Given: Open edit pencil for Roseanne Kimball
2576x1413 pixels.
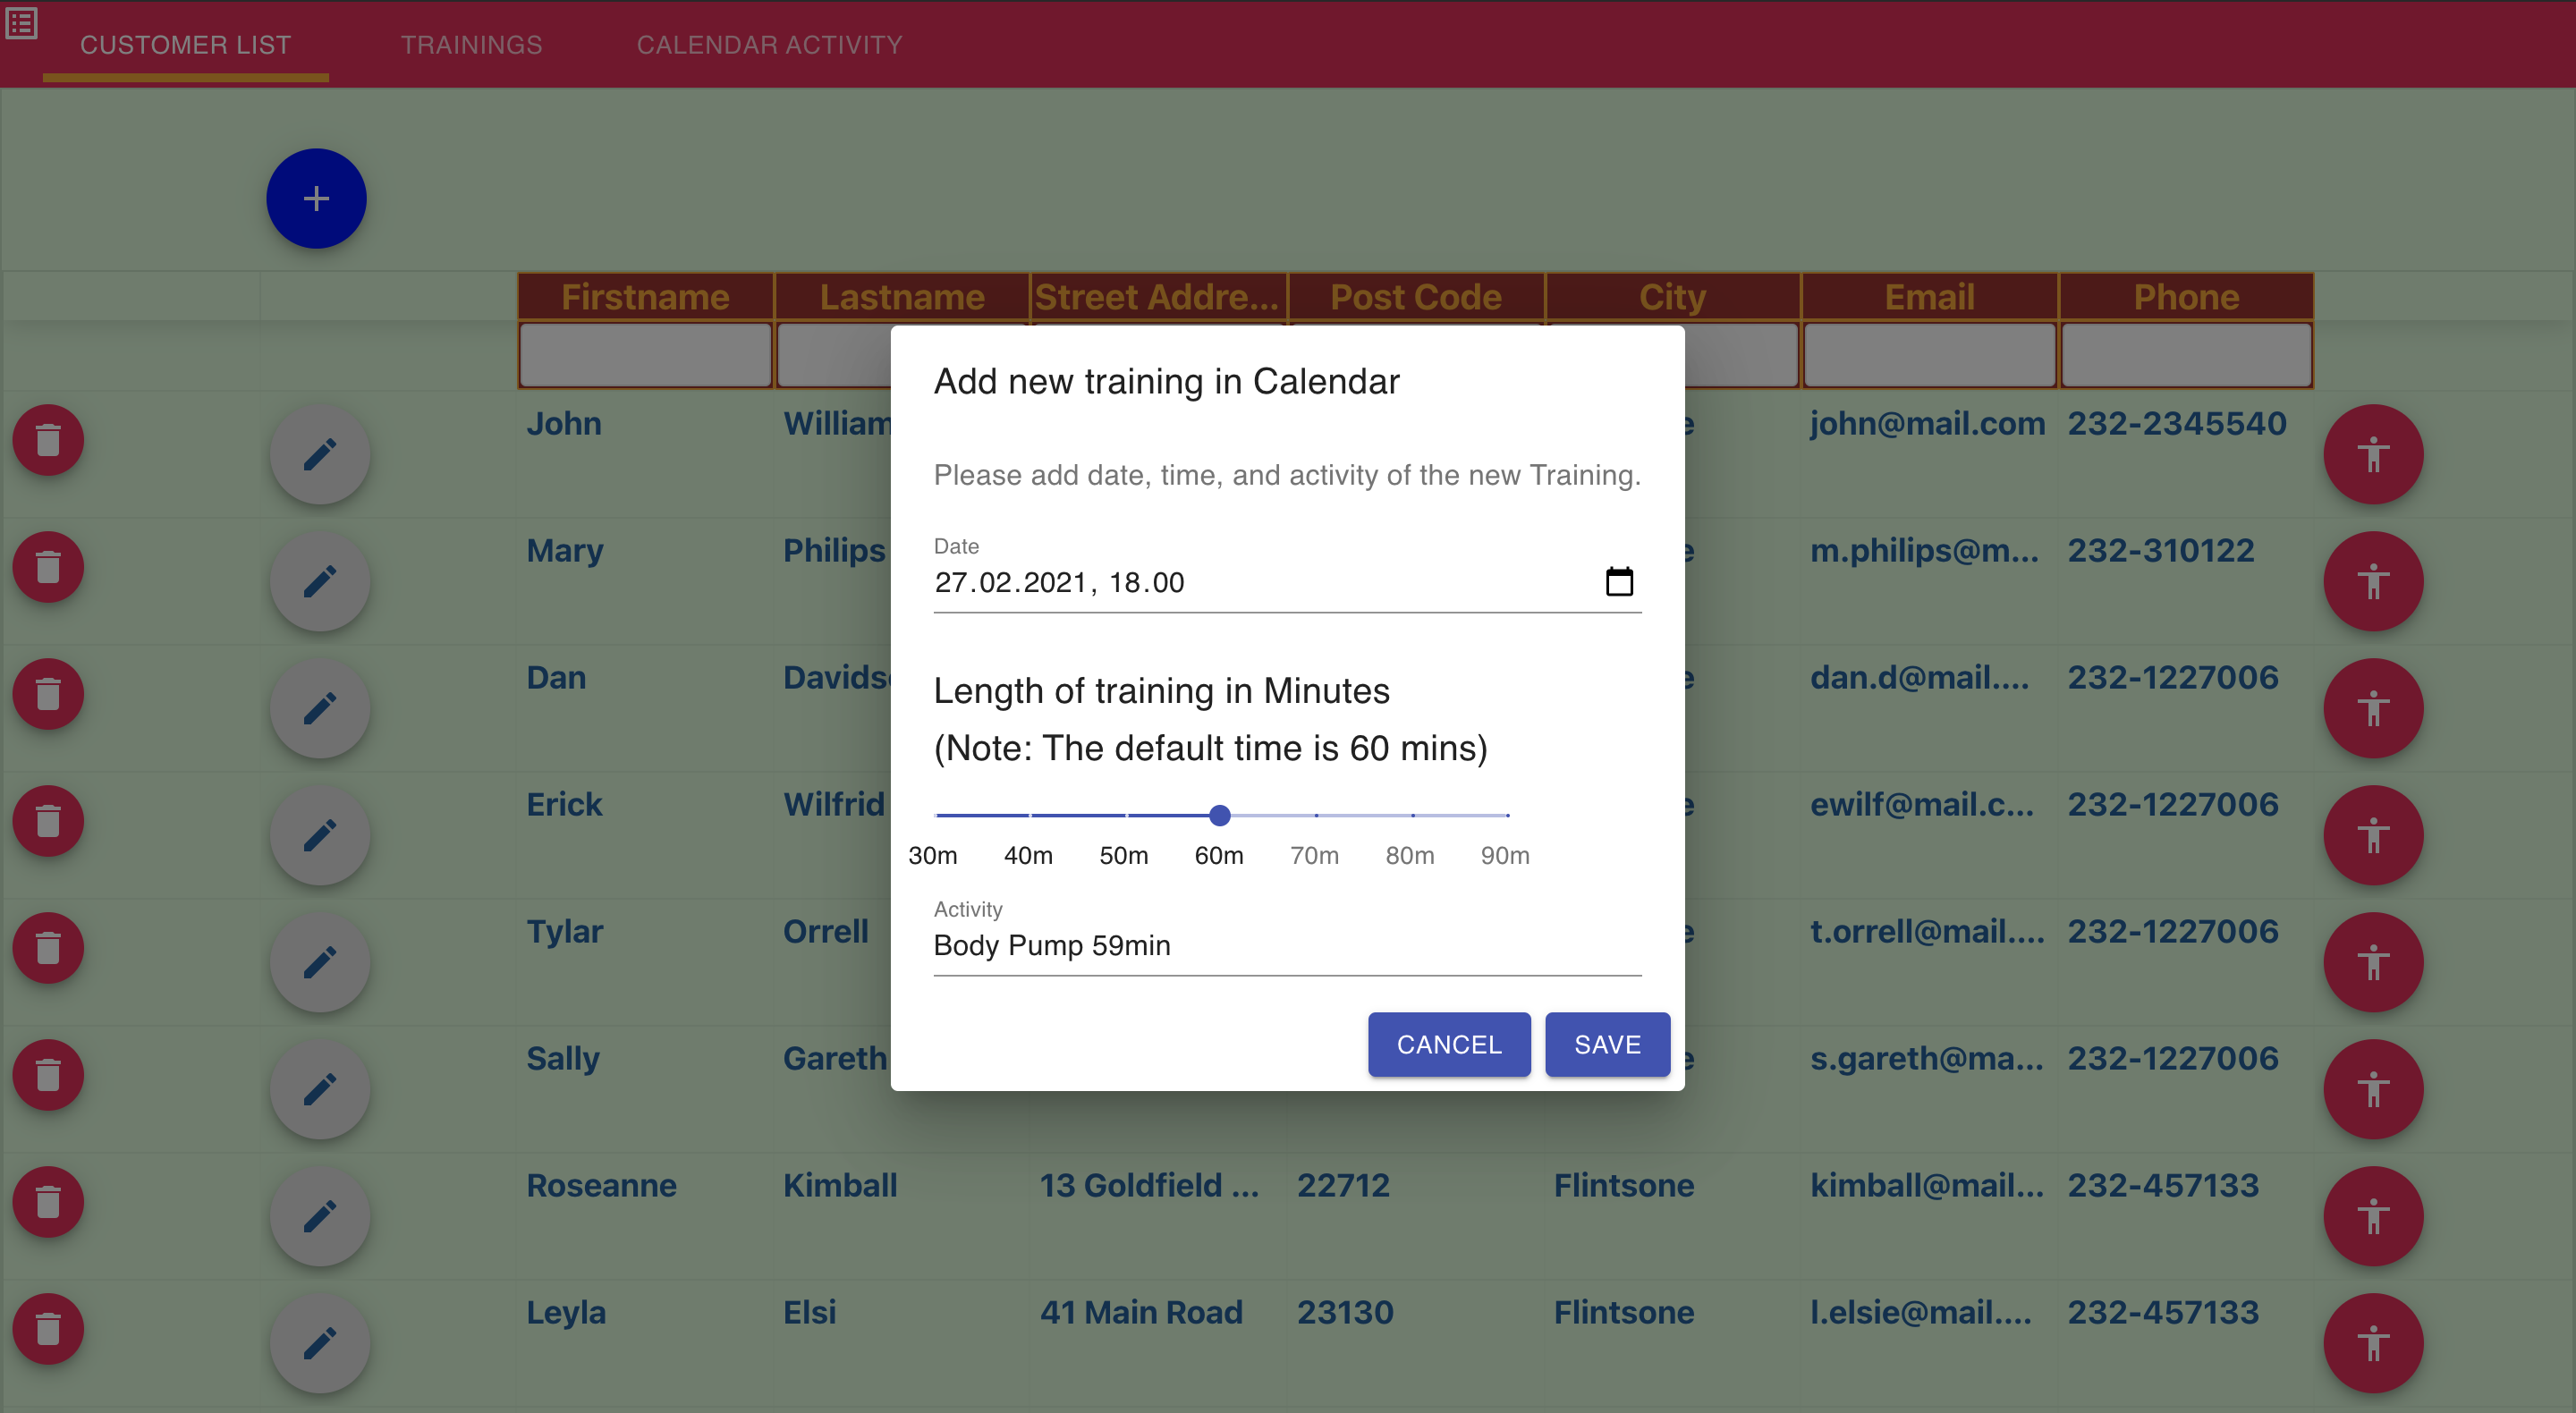Looking at the screenshot, I should 319,1216.
